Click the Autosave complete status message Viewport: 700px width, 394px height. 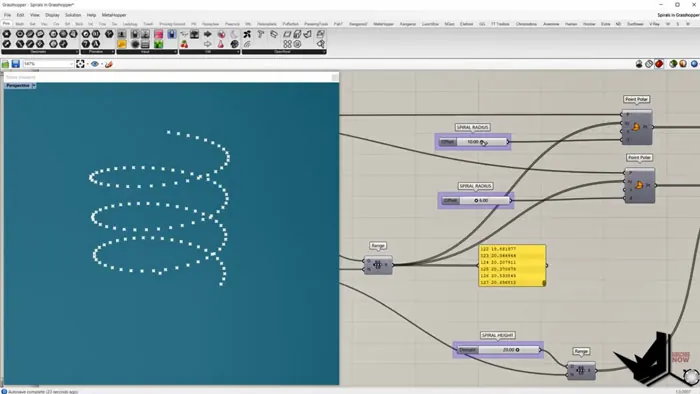pos(43,391)
